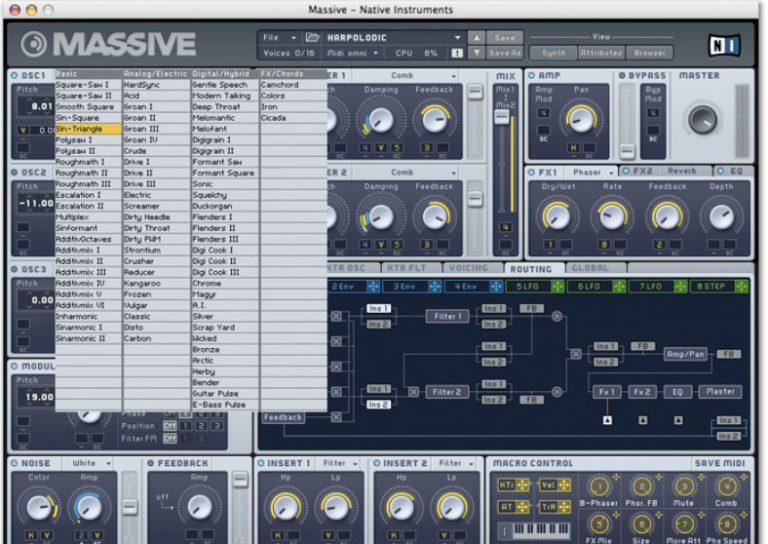Screen dimensions: 768x544
Task: Open the File menu dropdown
Action: click(279, 38)
